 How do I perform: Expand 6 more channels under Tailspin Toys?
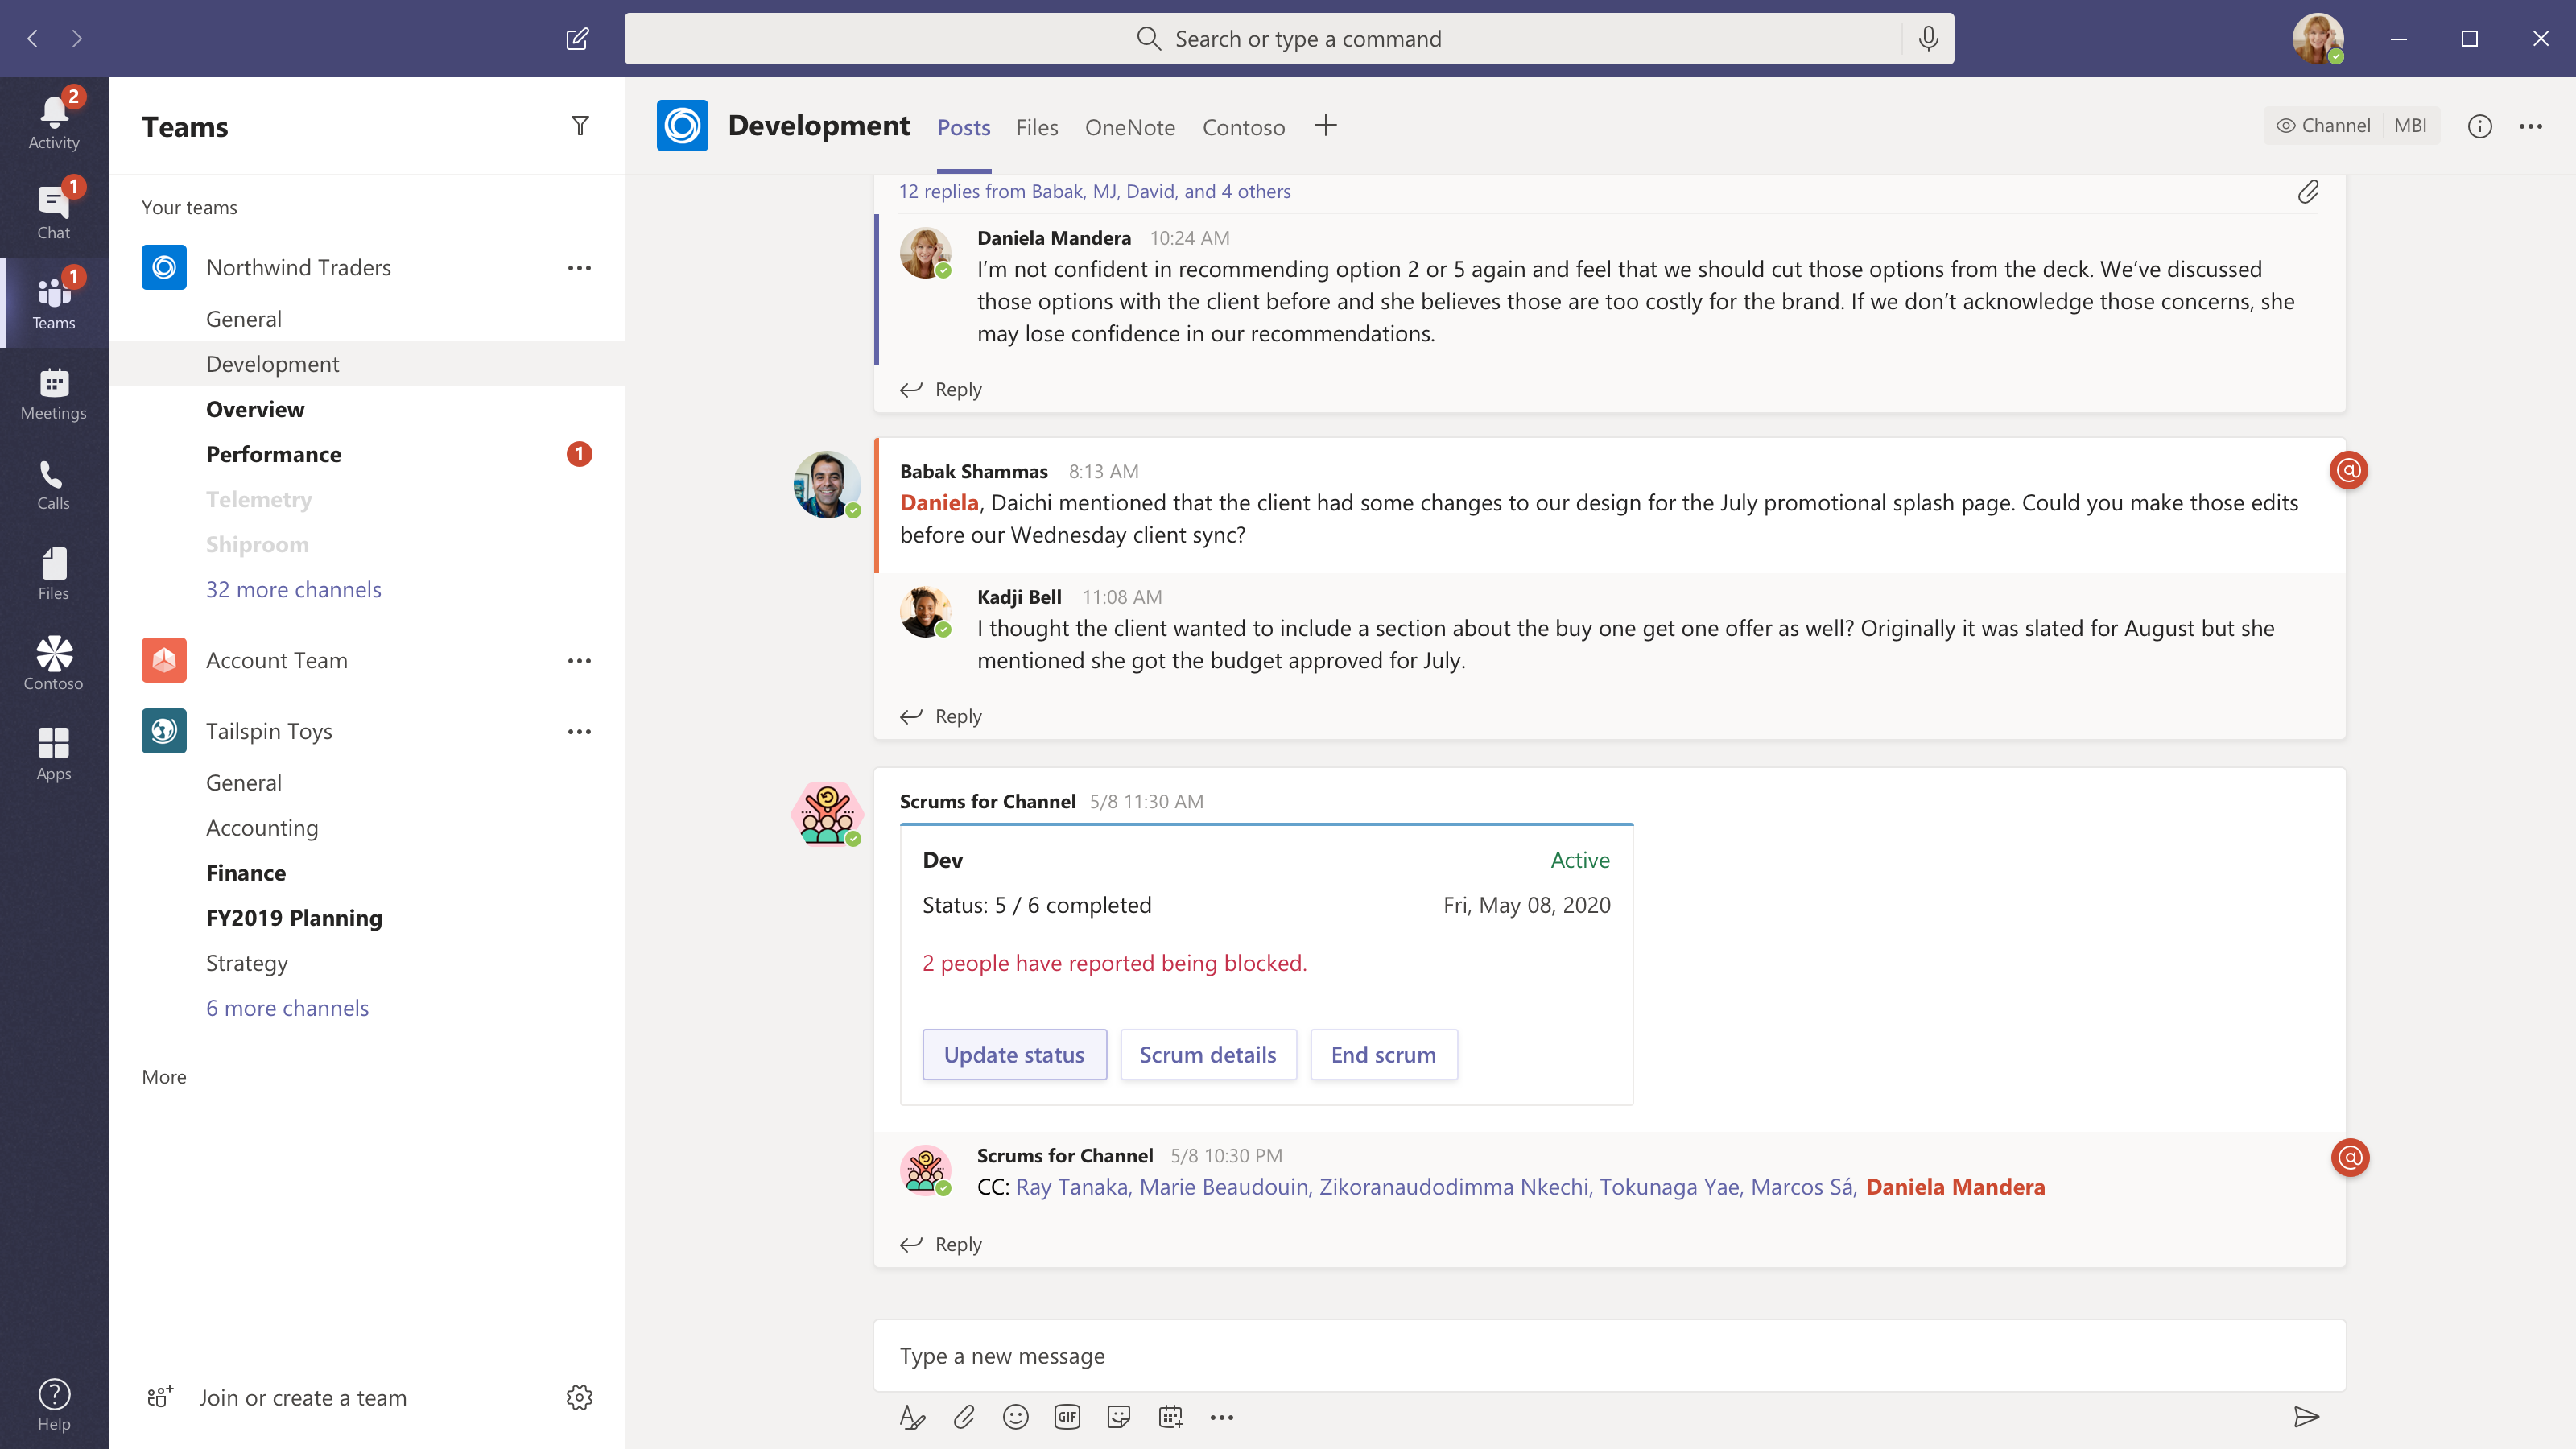pos(287,1008)
